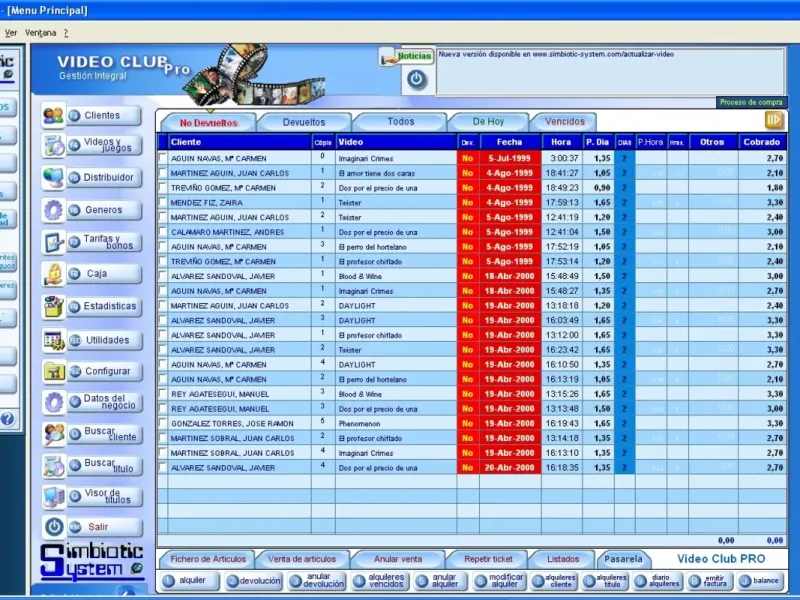Click the Distribuidor globe icon
The image size is (800, 600).
click(x=54, y=178)
